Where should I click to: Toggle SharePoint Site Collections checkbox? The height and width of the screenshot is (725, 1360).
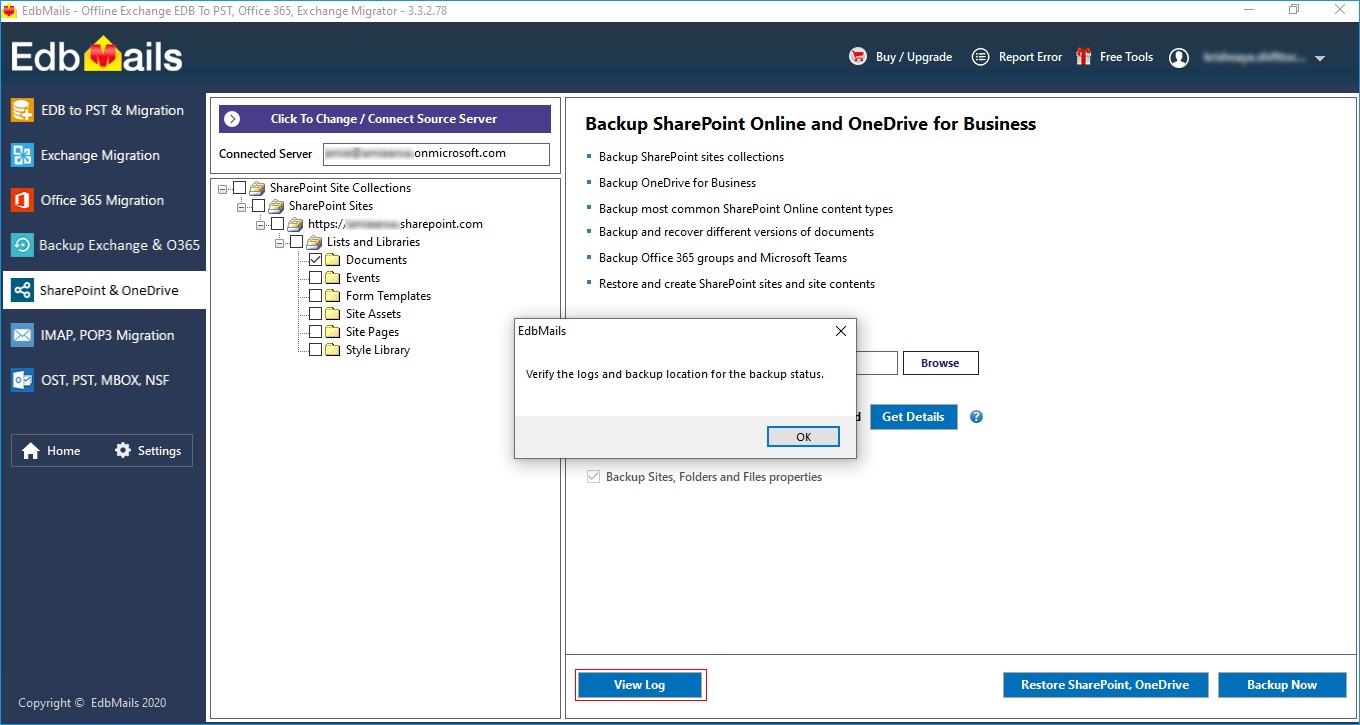point(239,188)
